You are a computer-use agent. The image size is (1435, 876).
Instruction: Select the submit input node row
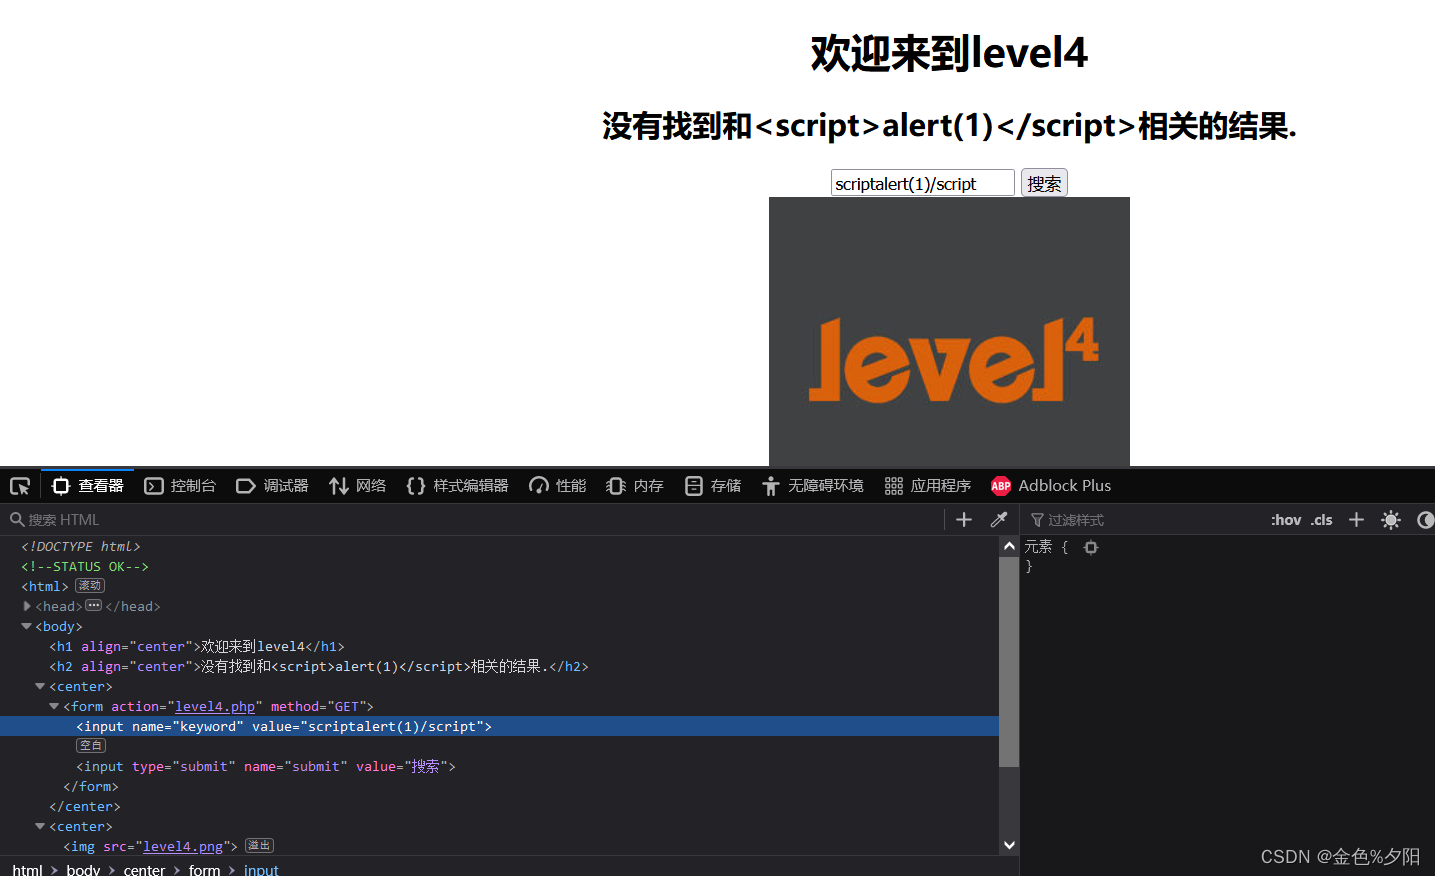coord(499,766)
